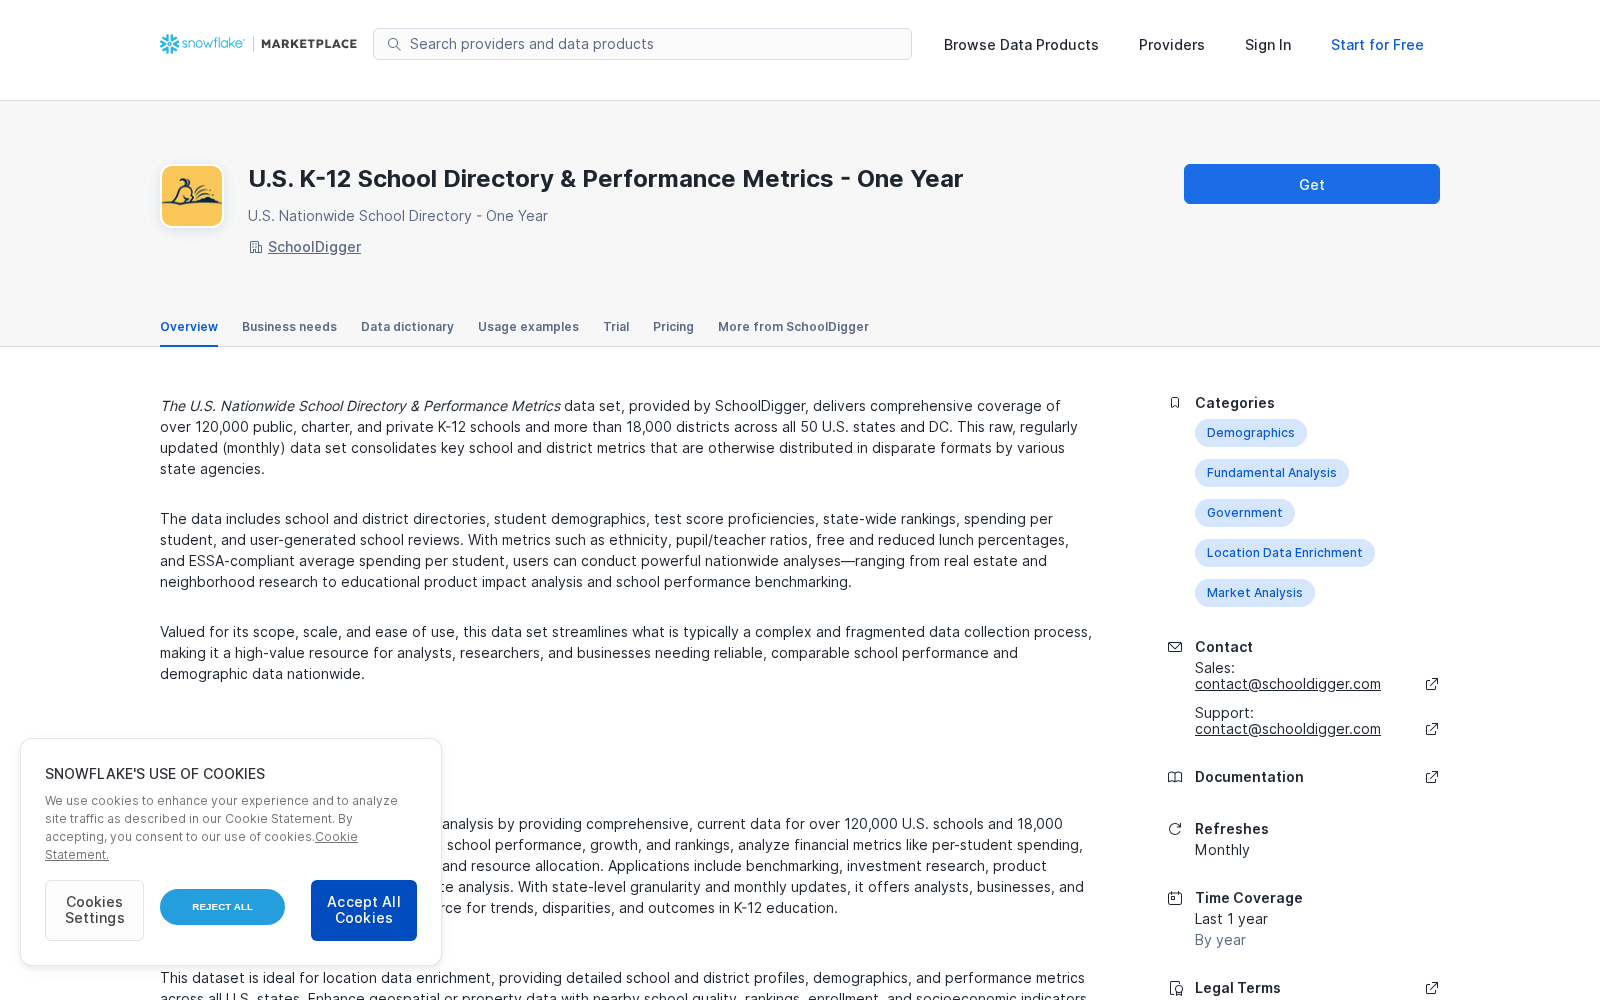Switch to the Trial tab

[616, 327]
